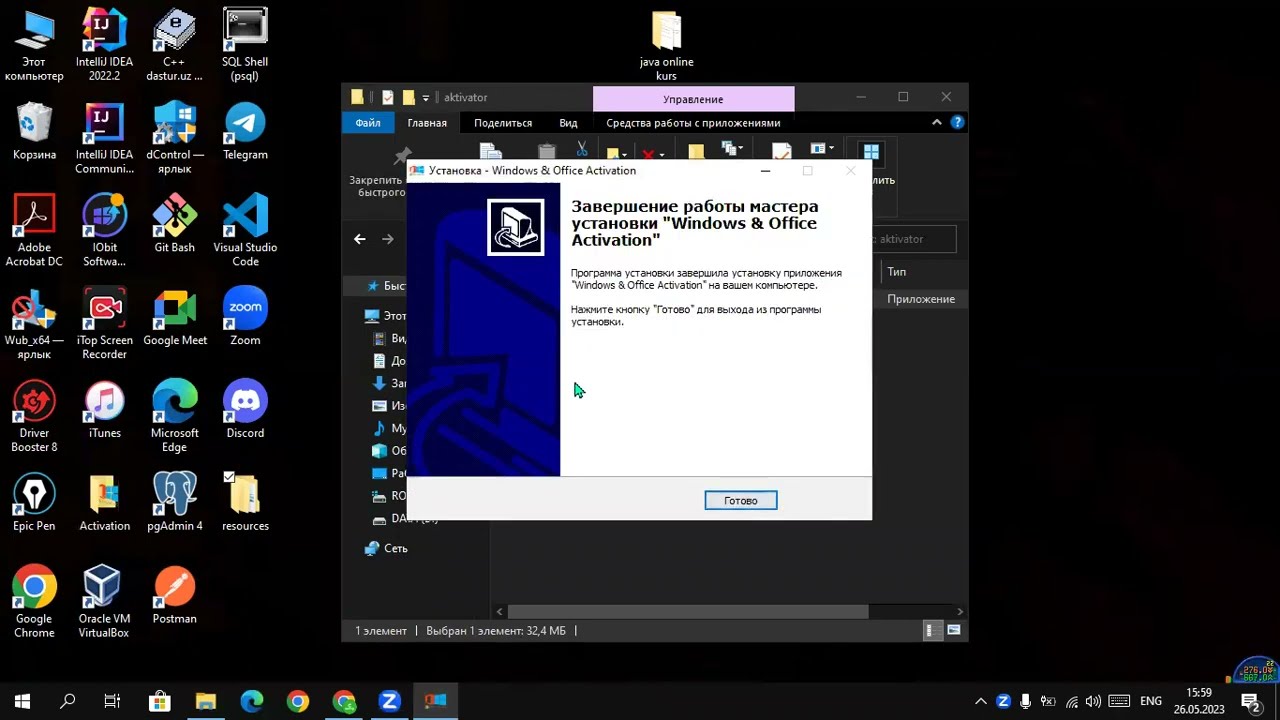
Task: Open C++ dastur.uz desktop shortcut
Action: [x=174, y=46]
